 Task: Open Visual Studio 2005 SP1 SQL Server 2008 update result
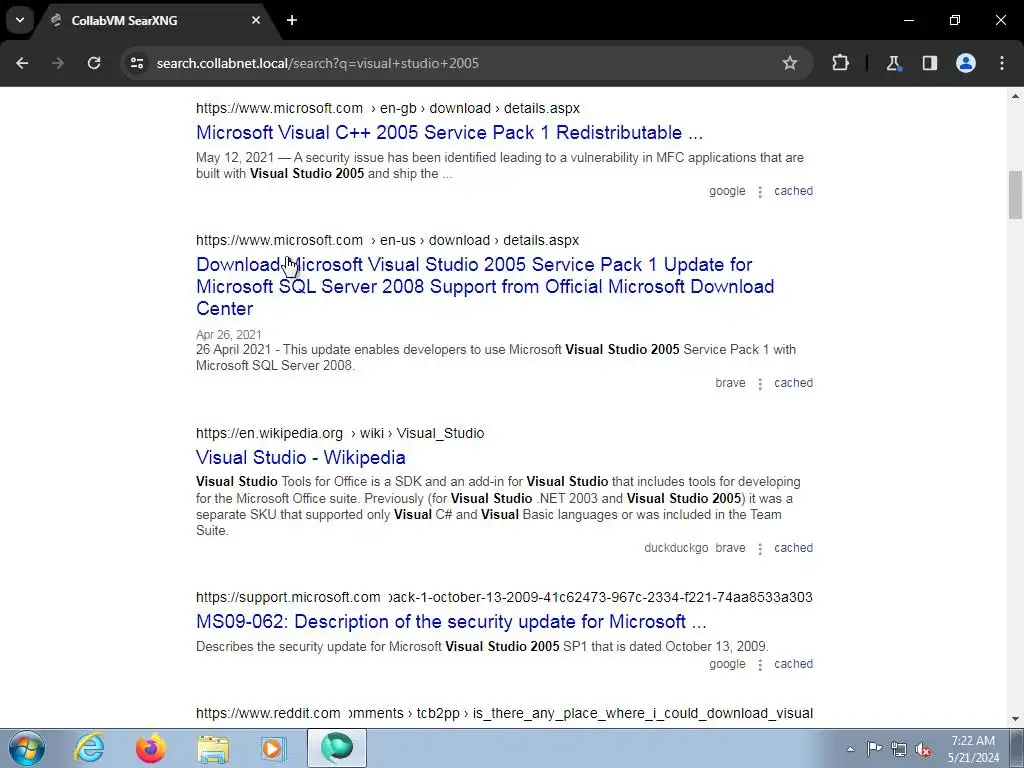pyautogui.click(x=485, y=287)
